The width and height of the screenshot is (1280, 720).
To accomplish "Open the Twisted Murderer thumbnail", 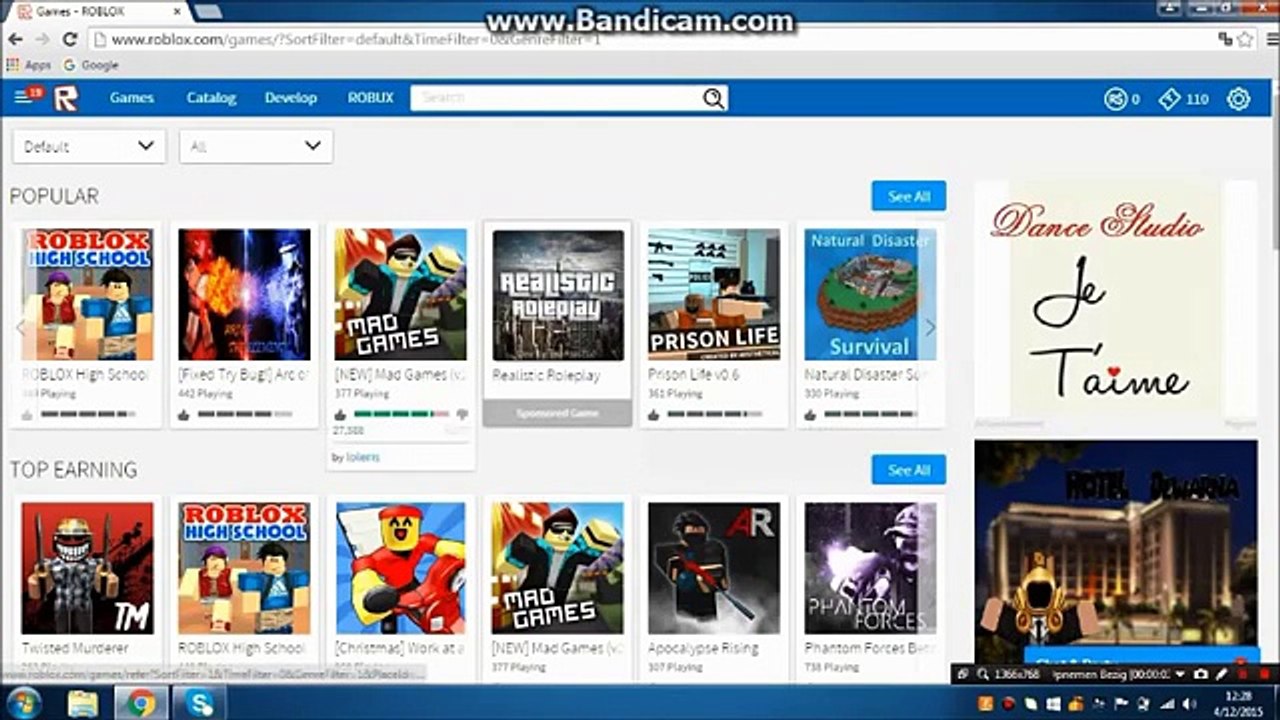I will pos(88,568).
